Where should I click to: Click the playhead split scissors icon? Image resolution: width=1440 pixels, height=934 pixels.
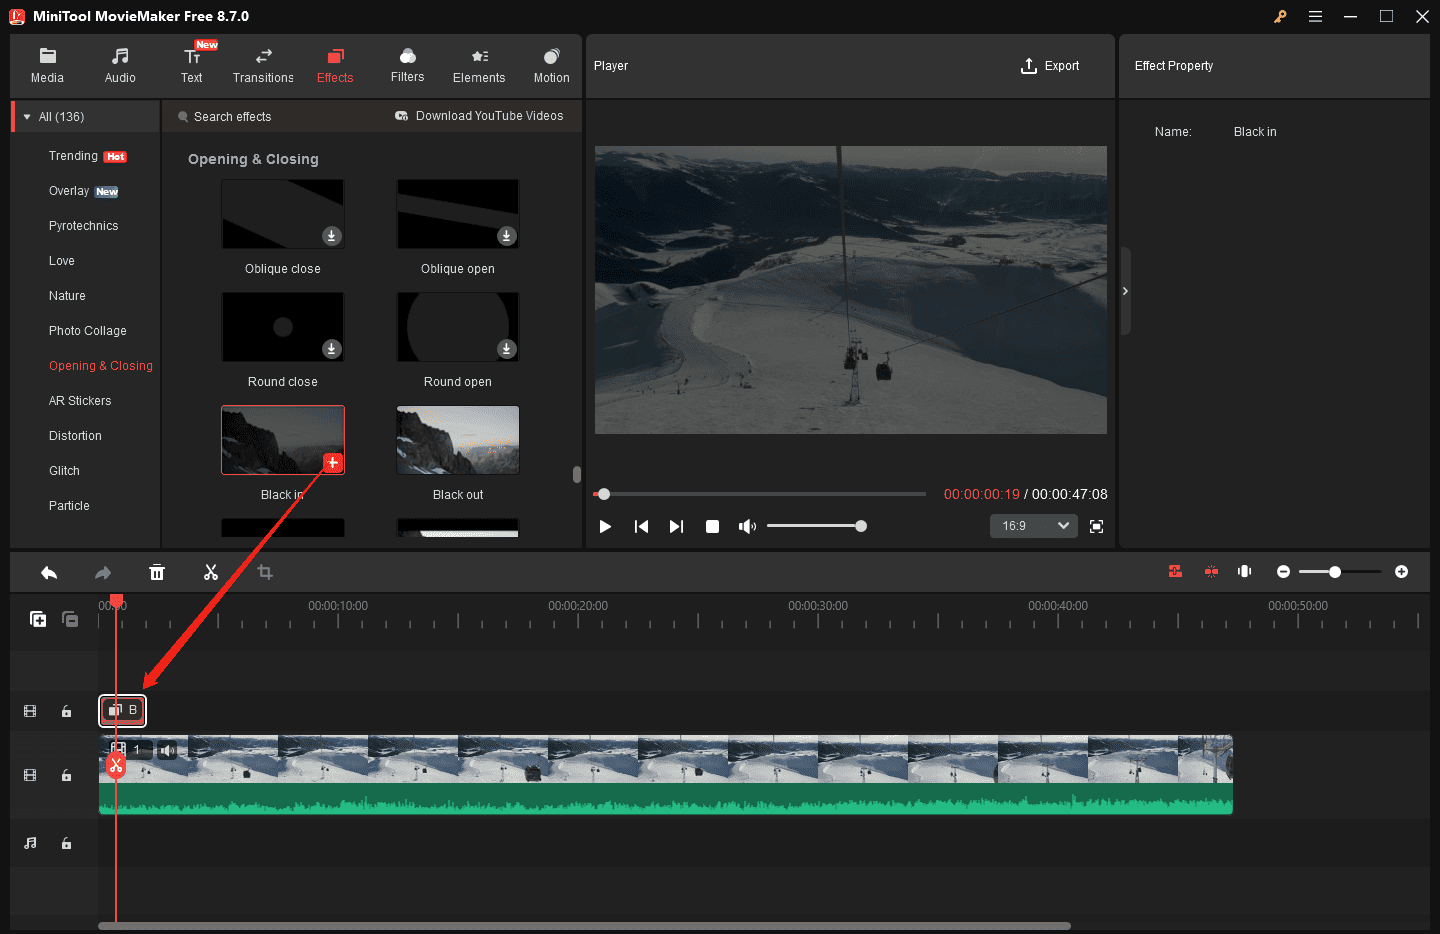[116, 766]
